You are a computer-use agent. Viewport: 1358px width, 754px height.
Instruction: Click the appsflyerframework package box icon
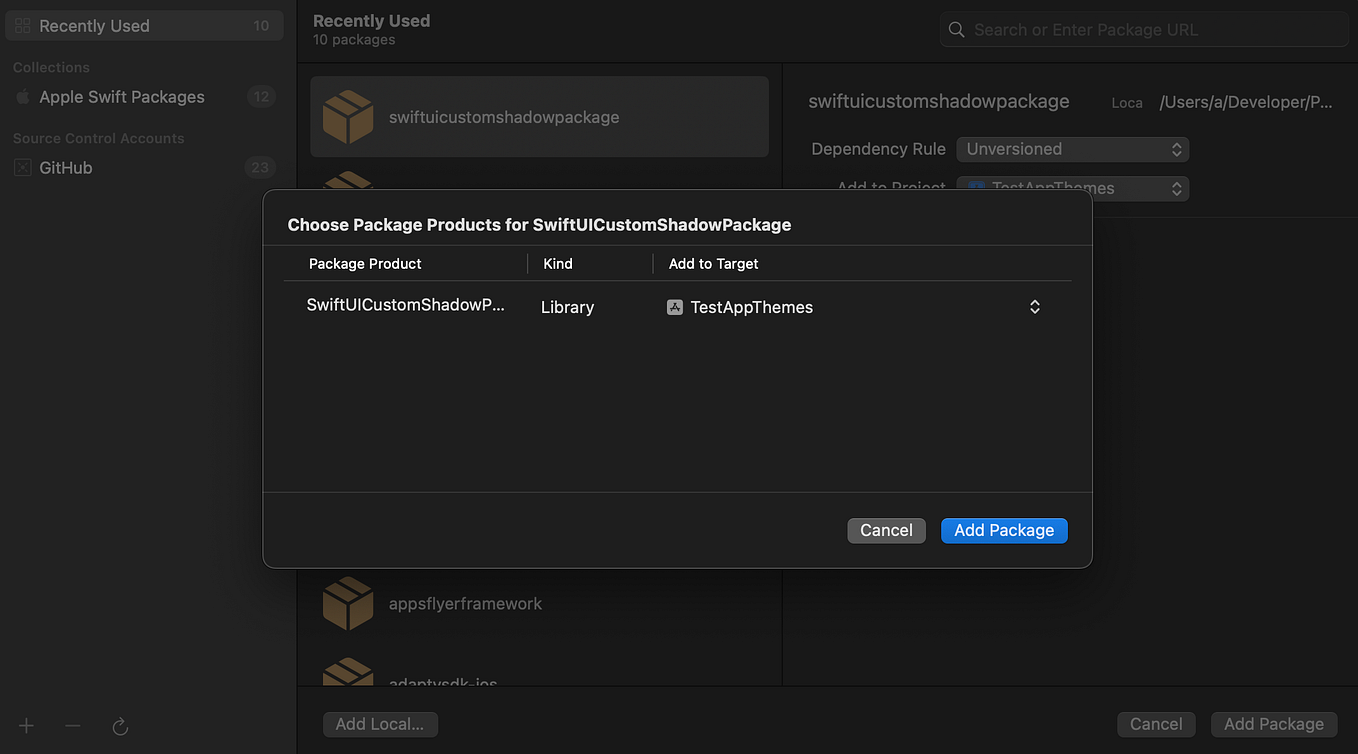pyautogui.click(x=348, y=604)
